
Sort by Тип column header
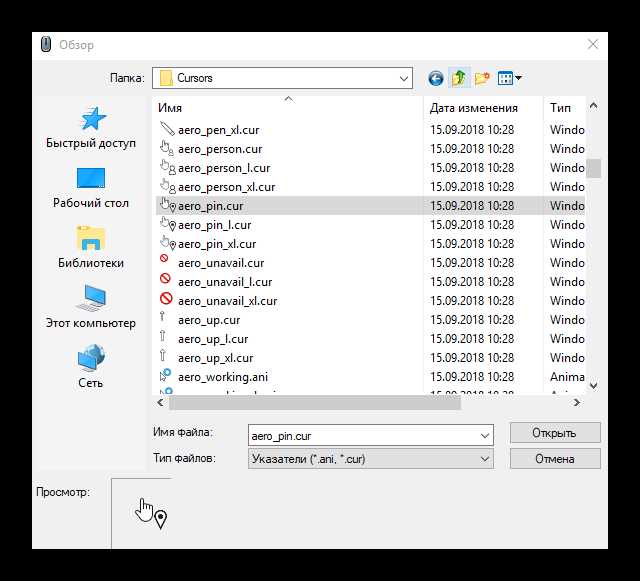click(565, 108)
